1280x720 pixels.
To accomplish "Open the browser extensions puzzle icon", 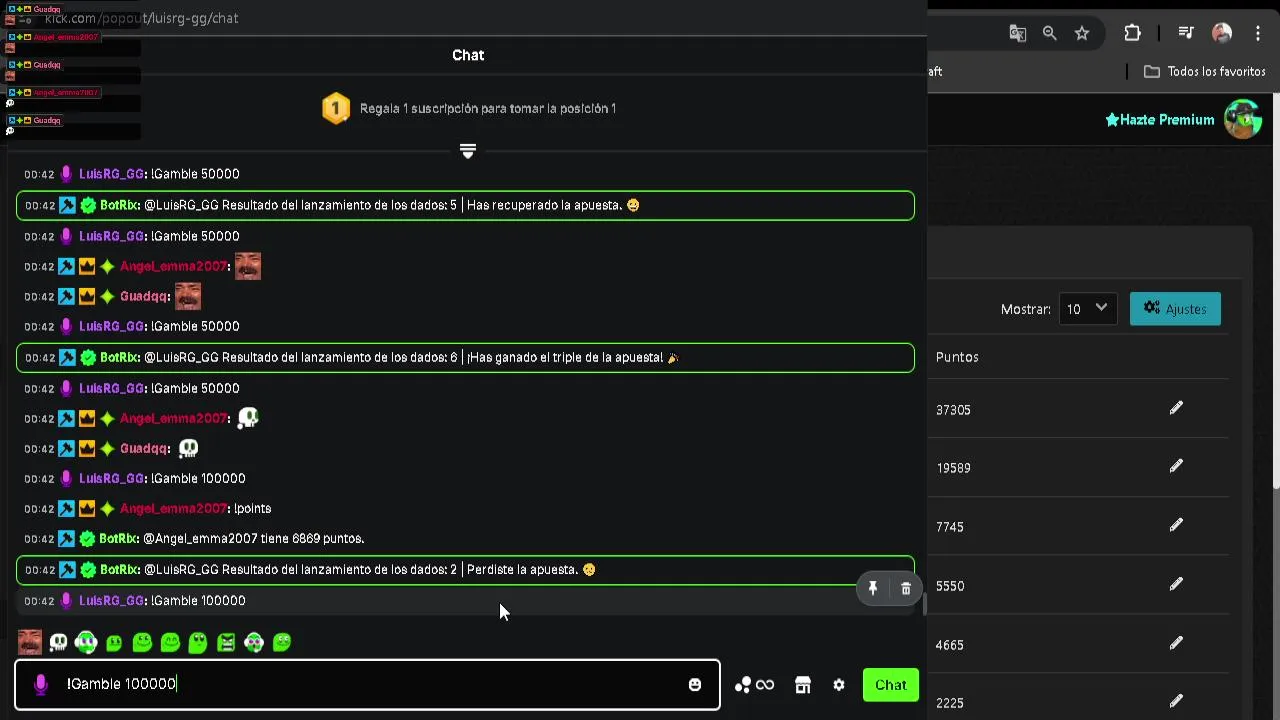I will [x=1132, y=33].
